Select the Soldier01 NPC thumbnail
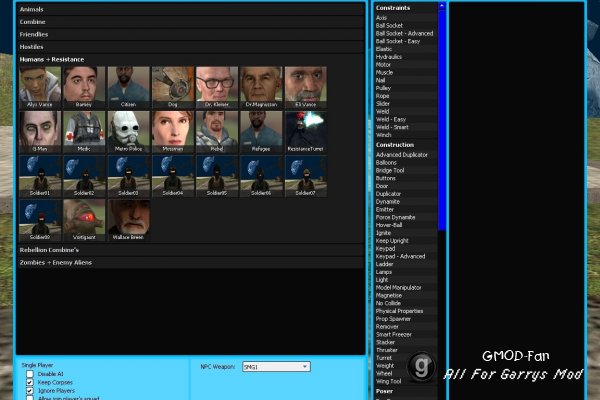This screenshot has height=400, width=600. click(40, 176)
